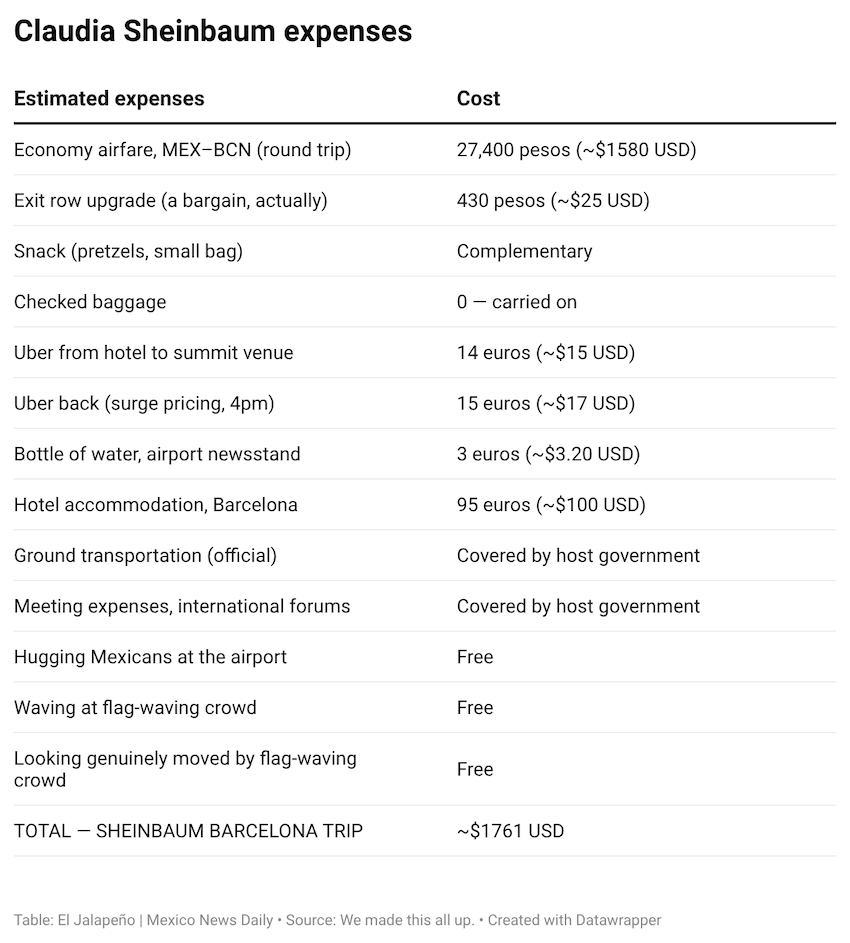Click the 430 pesos cost value
Image resolution: width=850 pixels, height=943 pixels.
tap(553, 201)
